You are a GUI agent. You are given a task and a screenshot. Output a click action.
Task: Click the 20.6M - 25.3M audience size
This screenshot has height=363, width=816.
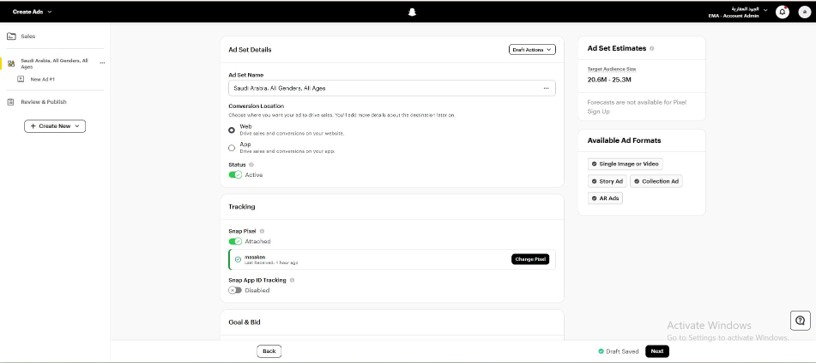(609, 80)
